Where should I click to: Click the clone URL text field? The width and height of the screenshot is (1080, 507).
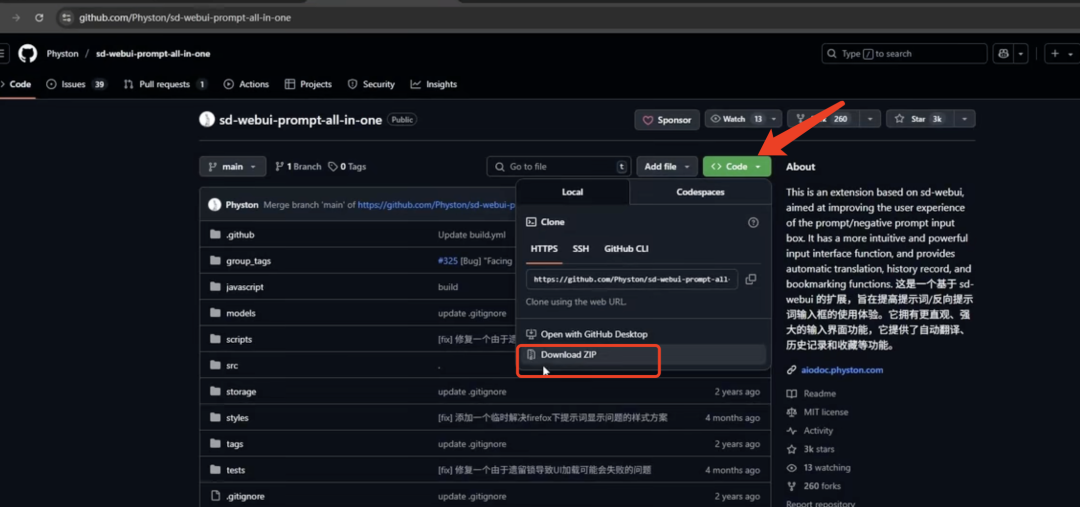[632, 279]
